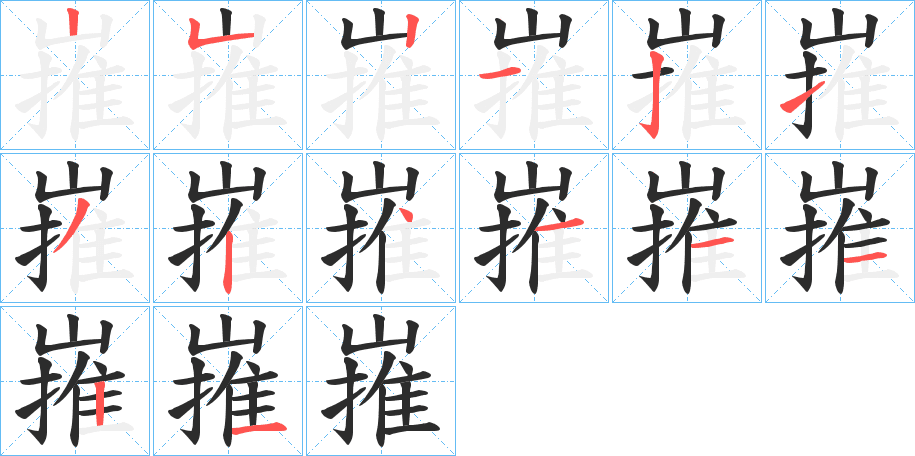
Task: Click the red bottom horizontal line finishing the character
Action: [259, 429]
